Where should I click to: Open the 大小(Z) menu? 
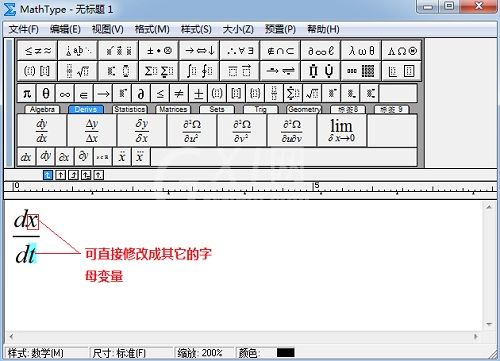click(x=238, y=29)
